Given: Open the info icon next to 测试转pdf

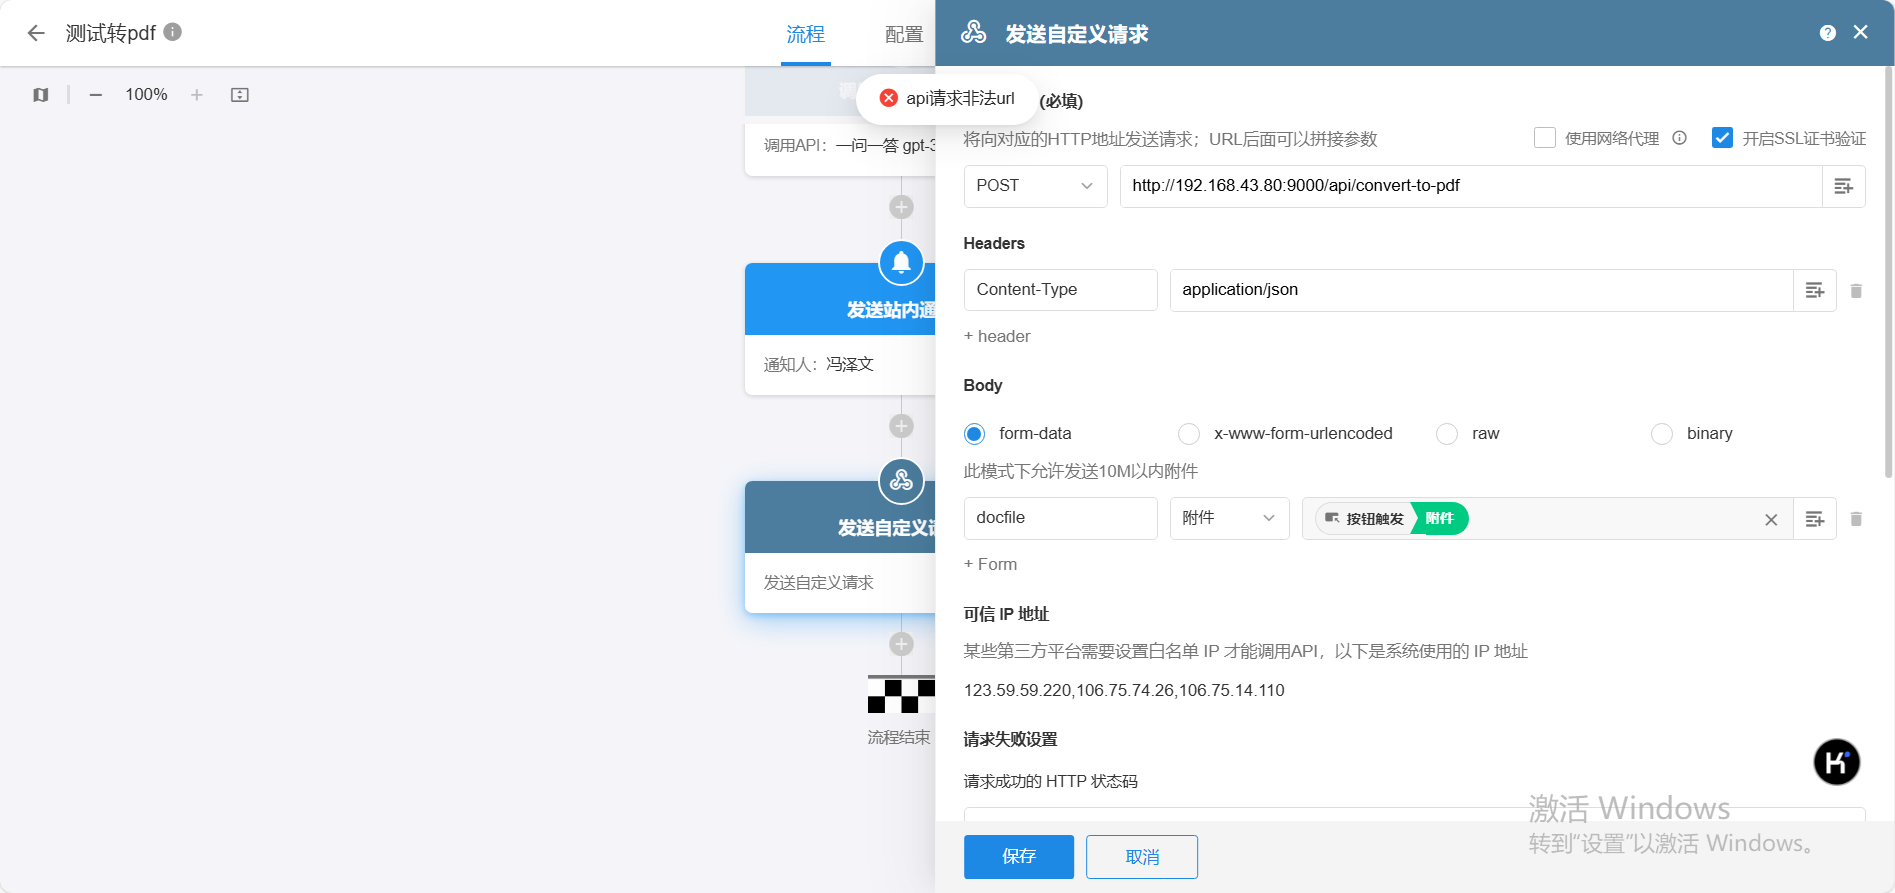Looking at the screenshot, I should coord(173,32).
